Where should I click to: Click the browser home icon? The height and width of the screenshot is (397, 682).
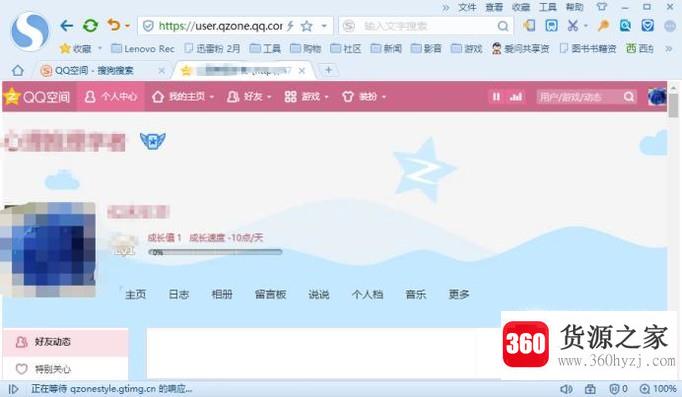(x=17, y=70)
